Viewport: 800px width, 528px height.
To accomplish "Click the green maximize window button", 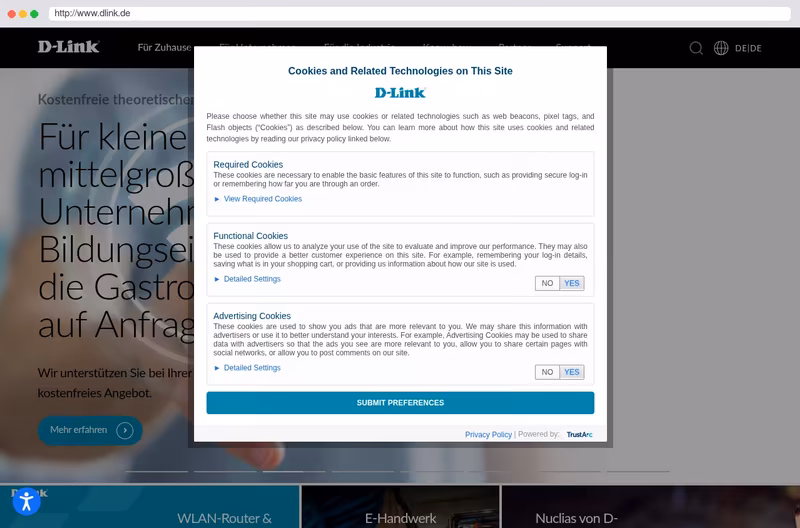I will [34, 14].
